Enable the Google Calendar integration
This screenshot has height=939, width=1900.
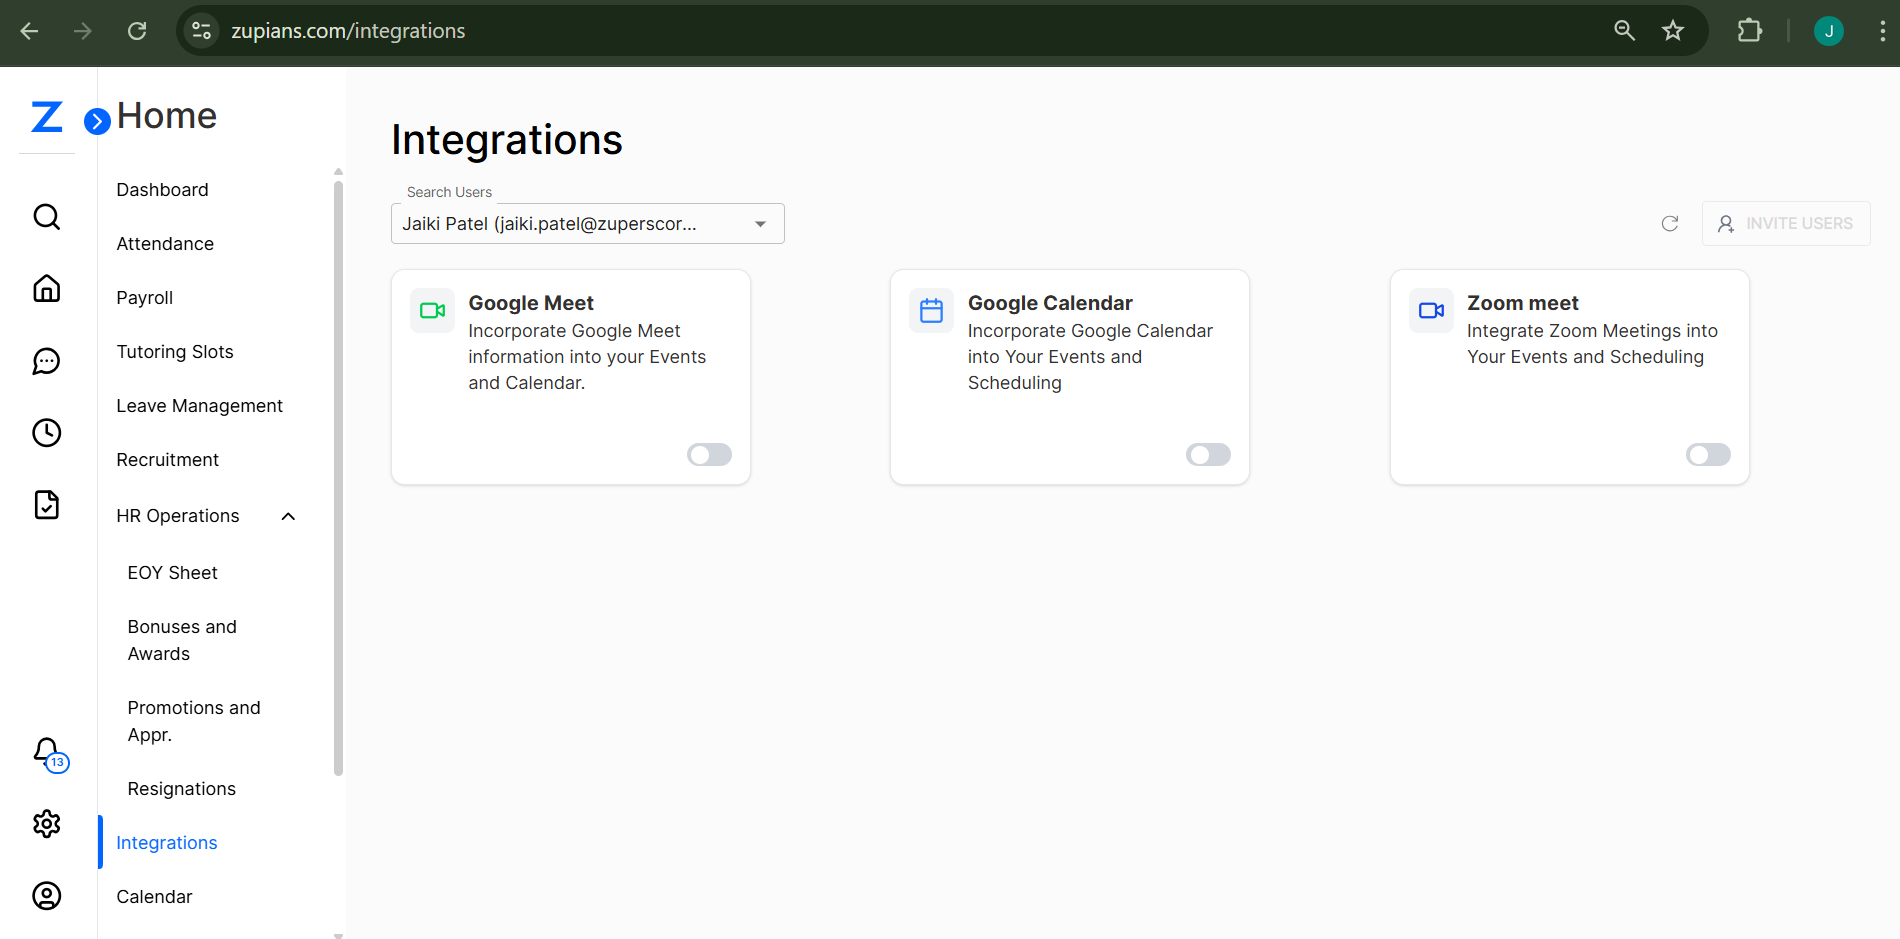coord(1207,454)
